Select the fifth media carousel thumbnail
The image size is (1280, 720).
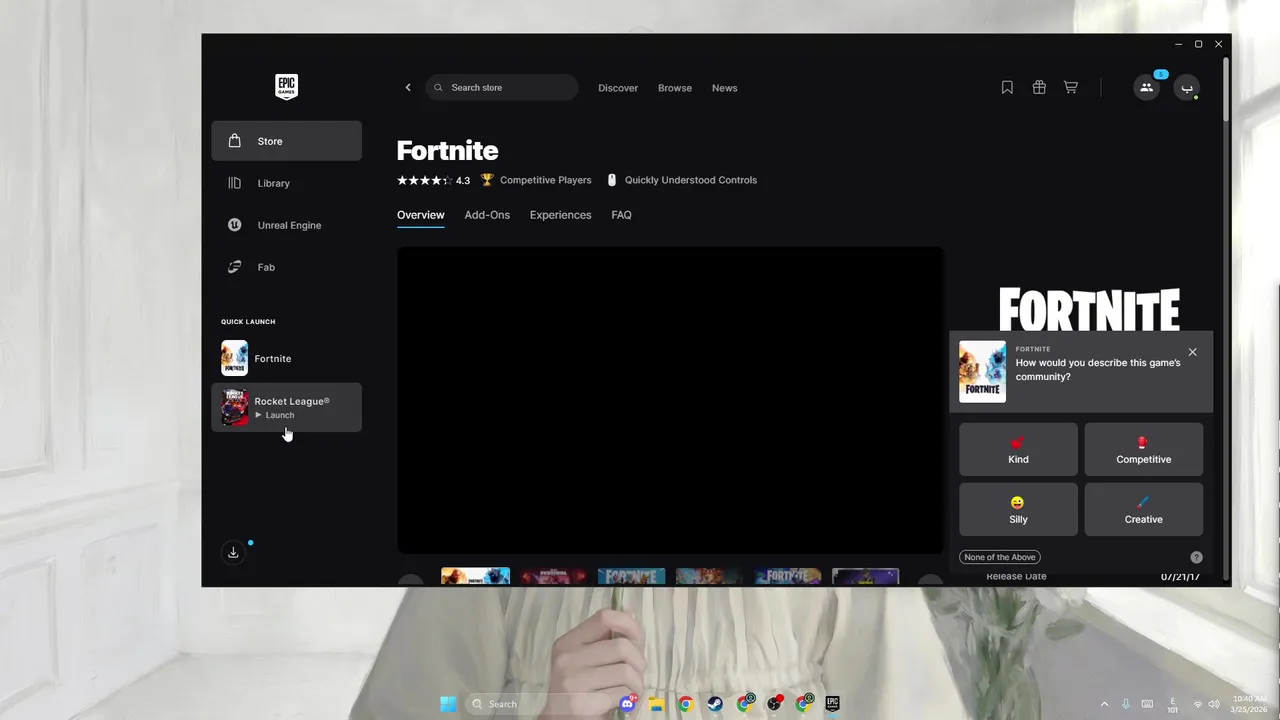[x=788, y=577]
